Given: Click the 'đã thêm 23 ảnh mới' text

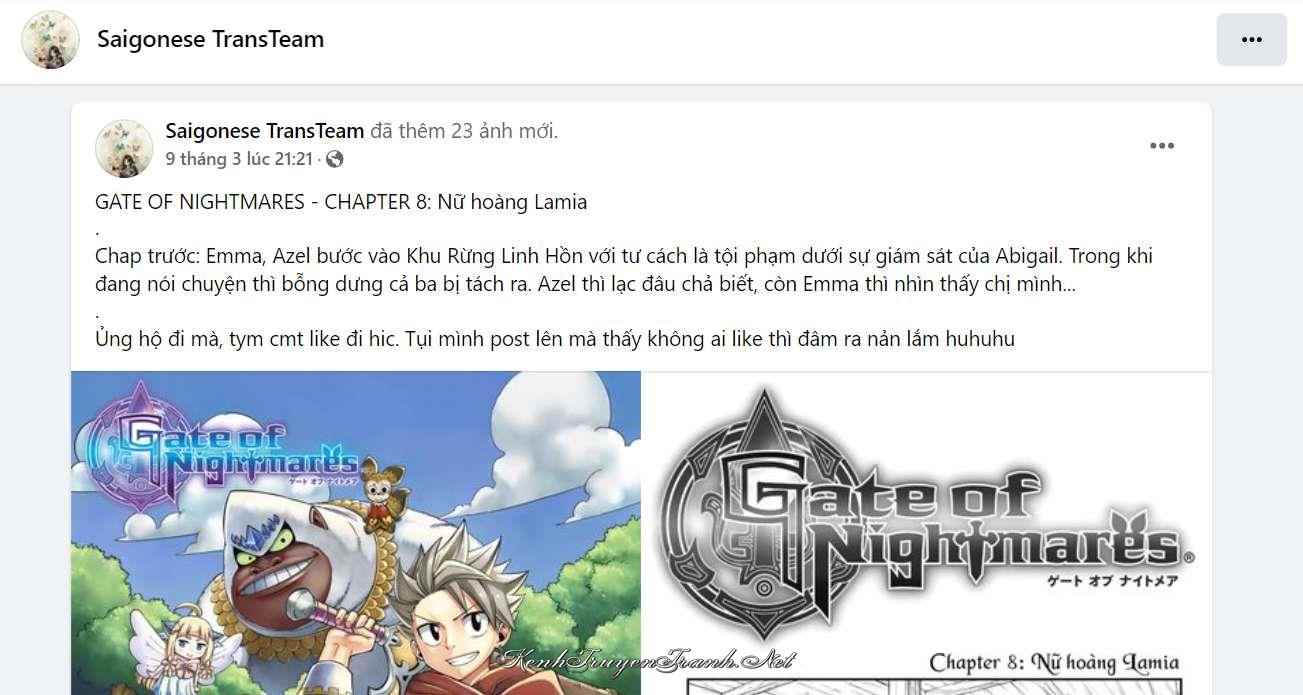Looking at the screenshot, I should pyautogui.click(x=464, y=131).
